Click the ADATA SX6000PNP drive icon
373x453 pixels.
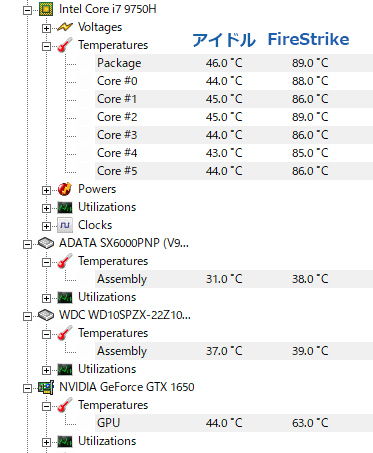click(46, 243)
